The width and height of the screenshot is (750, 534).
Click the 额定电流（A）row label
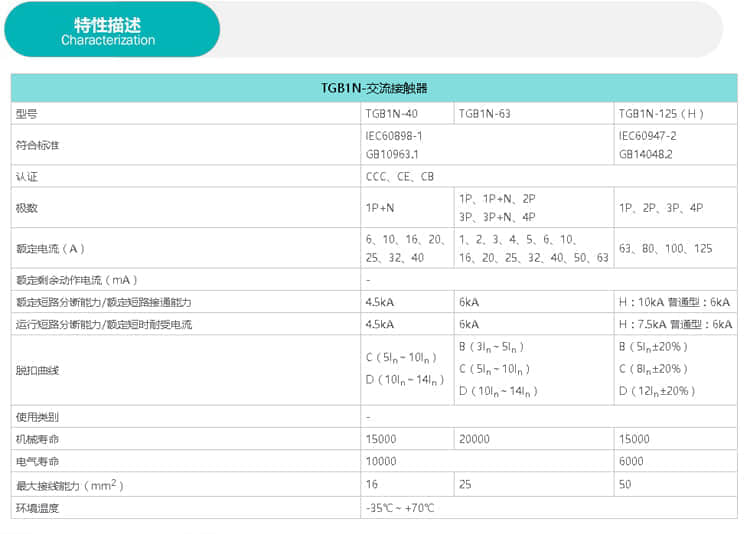pos(50,249)
